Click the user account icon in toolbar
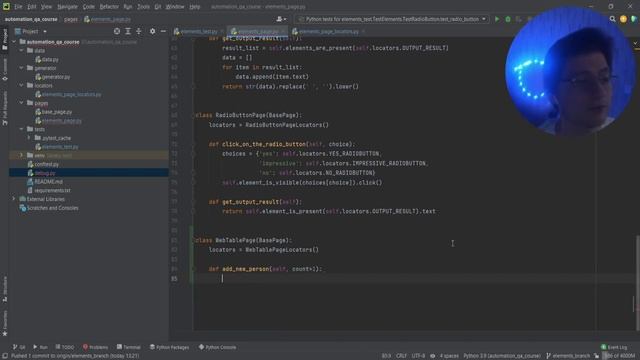 281,19
